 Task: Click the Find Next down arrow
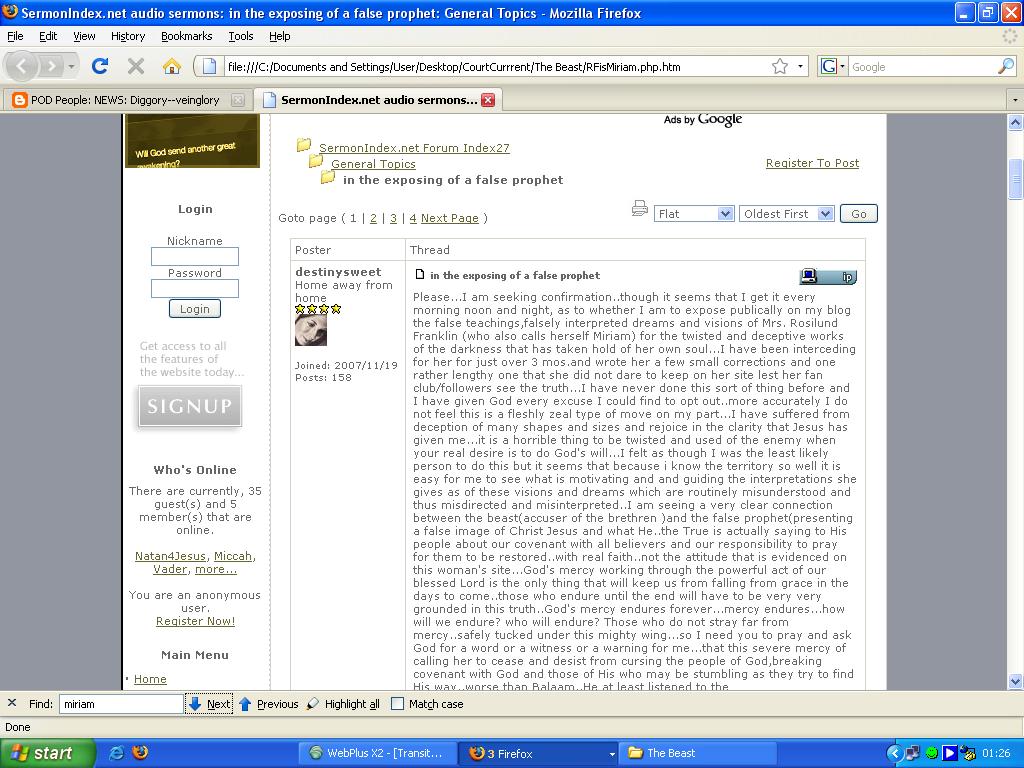pos(195,704)
